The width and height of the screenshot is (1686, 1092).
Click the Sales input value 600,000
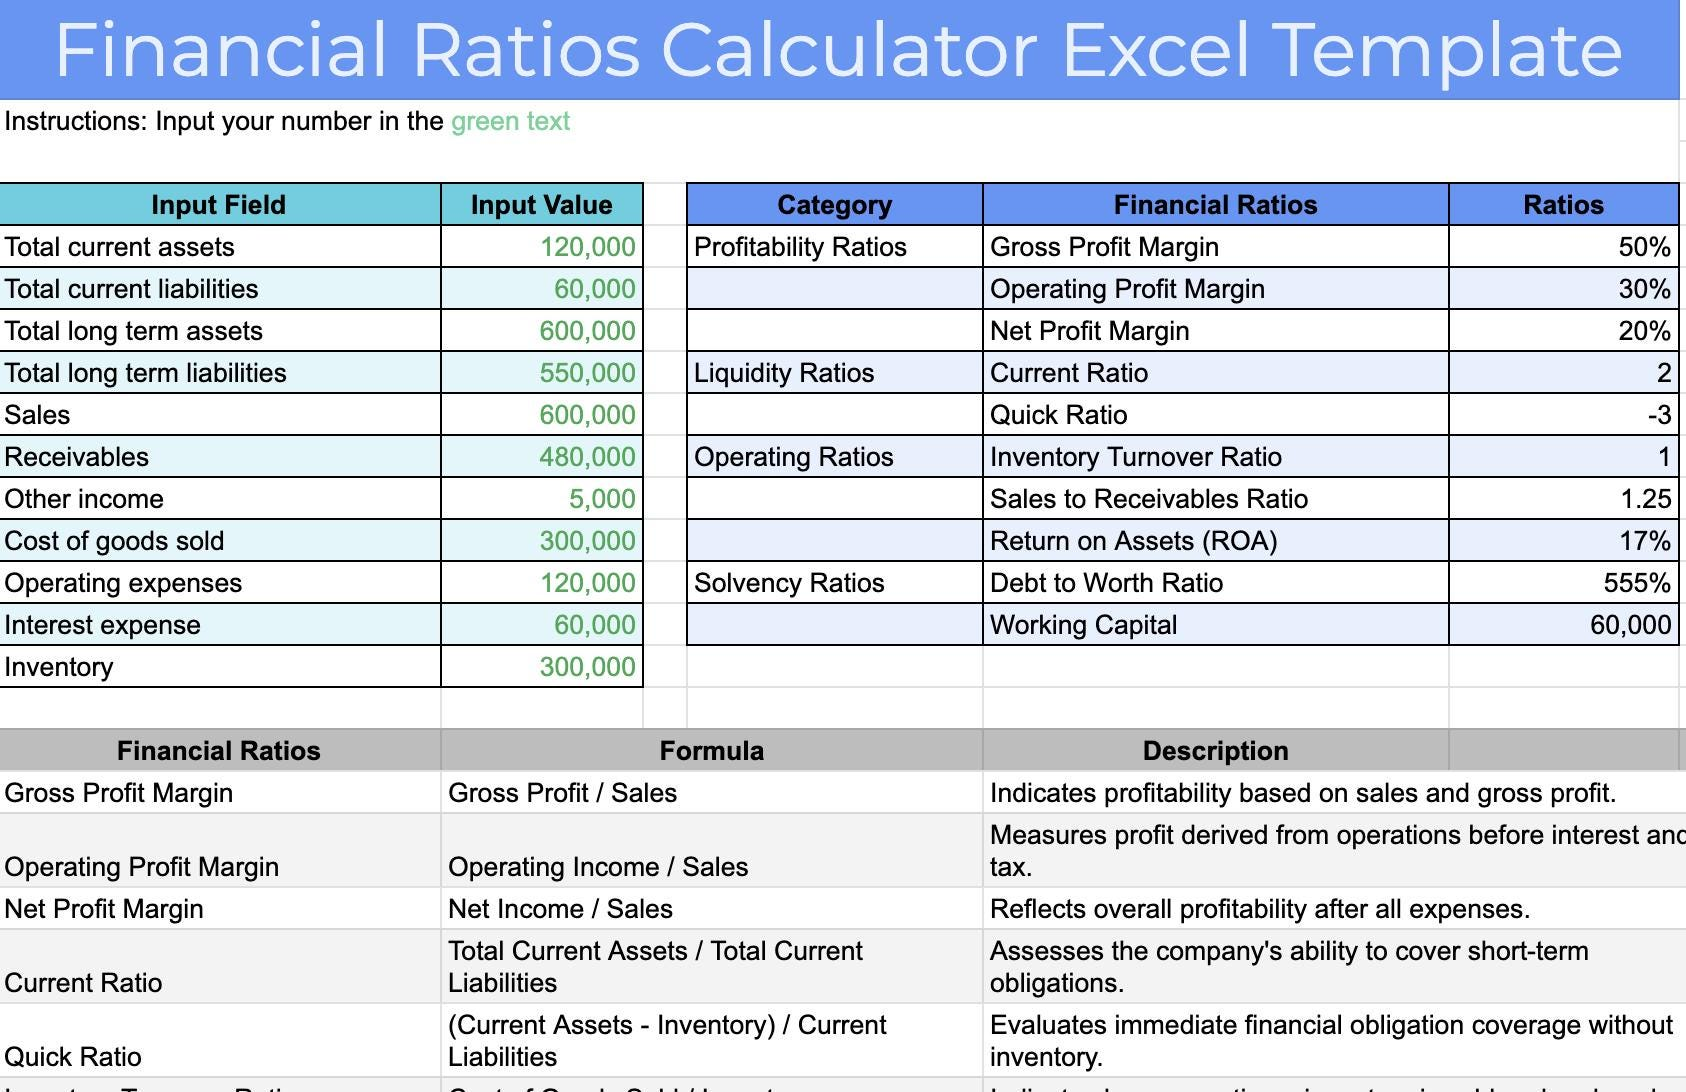(587, 415)
